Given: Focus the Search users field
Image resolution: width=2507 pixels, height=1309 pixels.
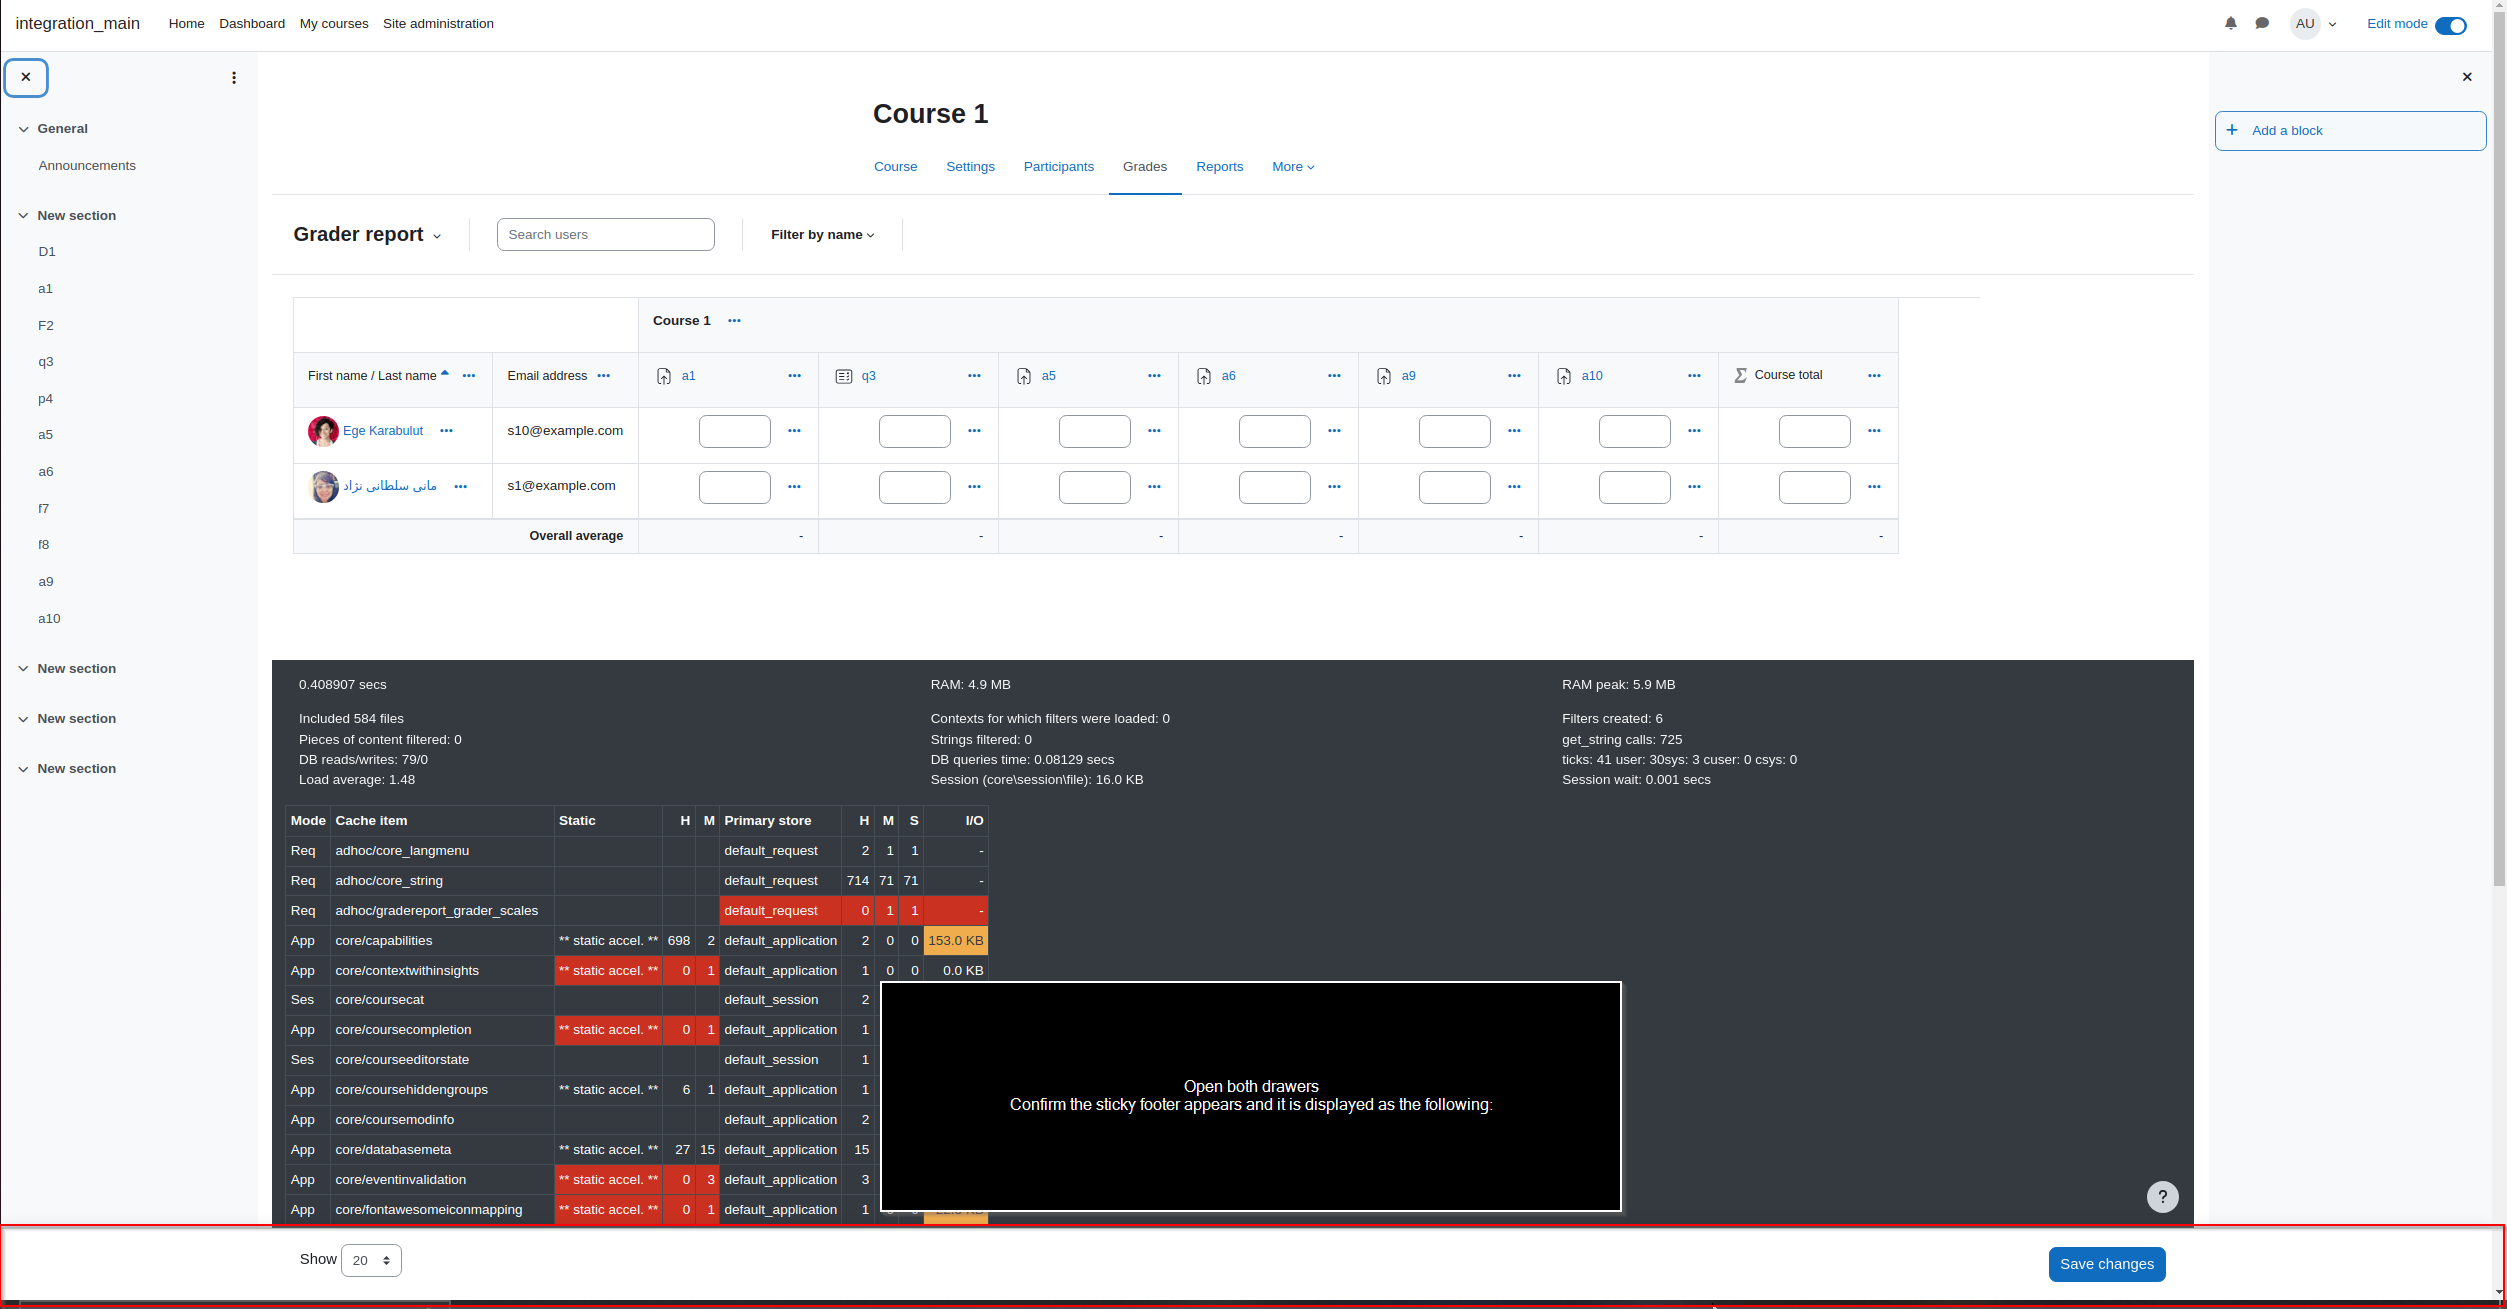Looking at the screenshot, I should tap(606, 235).
